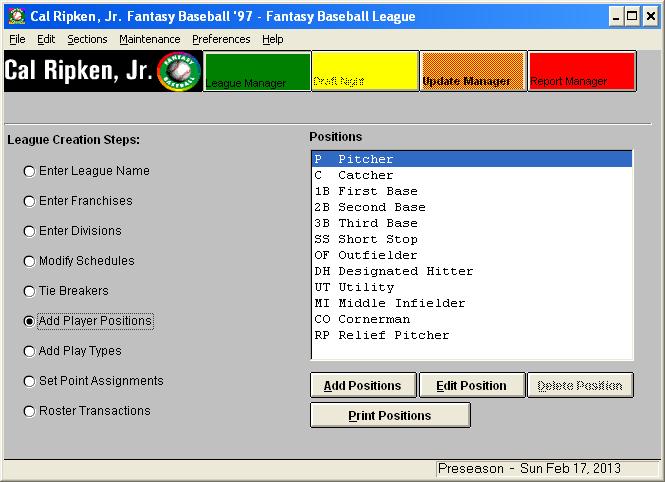The height and width of the screenshot is (482, 665).
Task: Open the Update Manager section
Action: tap(473, 71)
